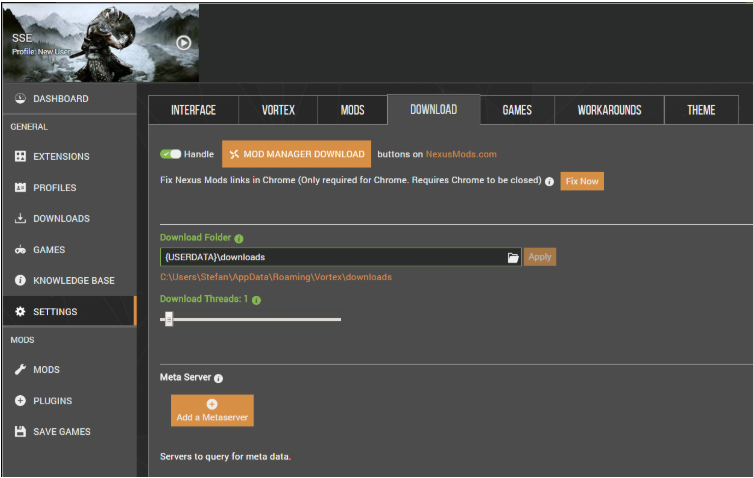Toggle the Handle Mod Manager Download switch
Viewport: 753px width, 478px height.
point(170,154)
